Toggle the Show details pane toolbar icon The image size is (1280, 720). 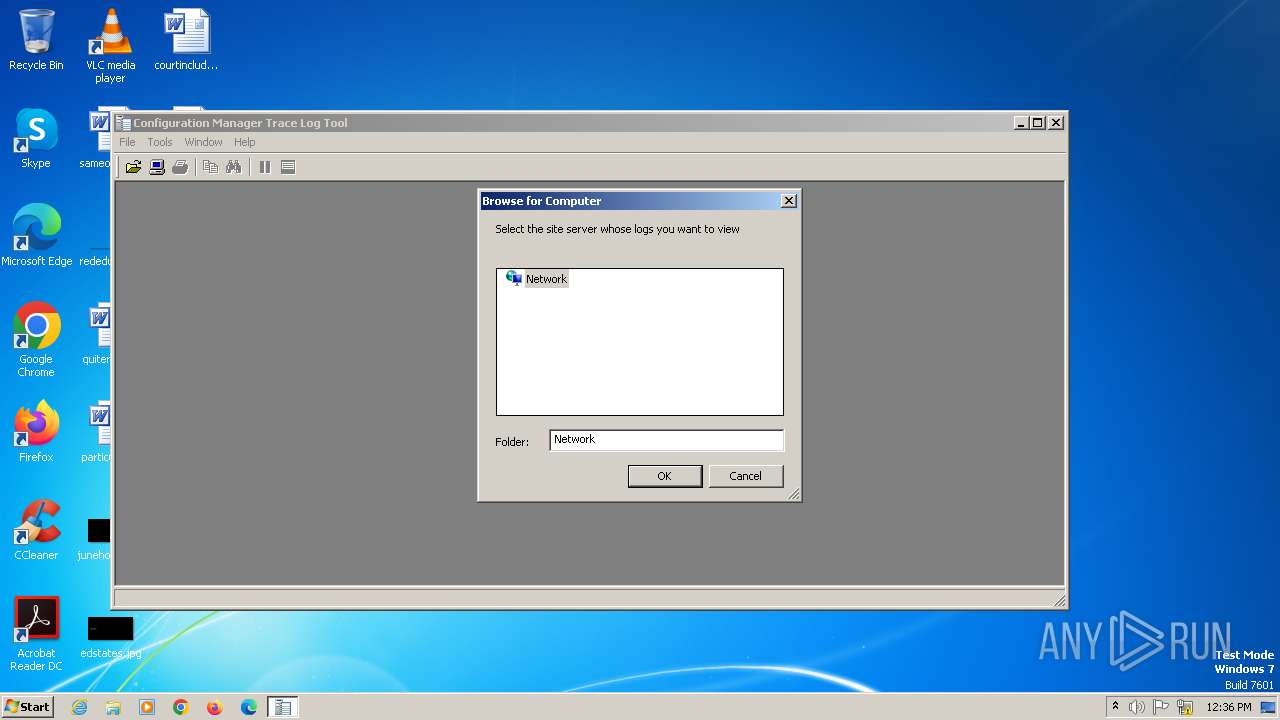pyautogui.click(x=288, y=167)
